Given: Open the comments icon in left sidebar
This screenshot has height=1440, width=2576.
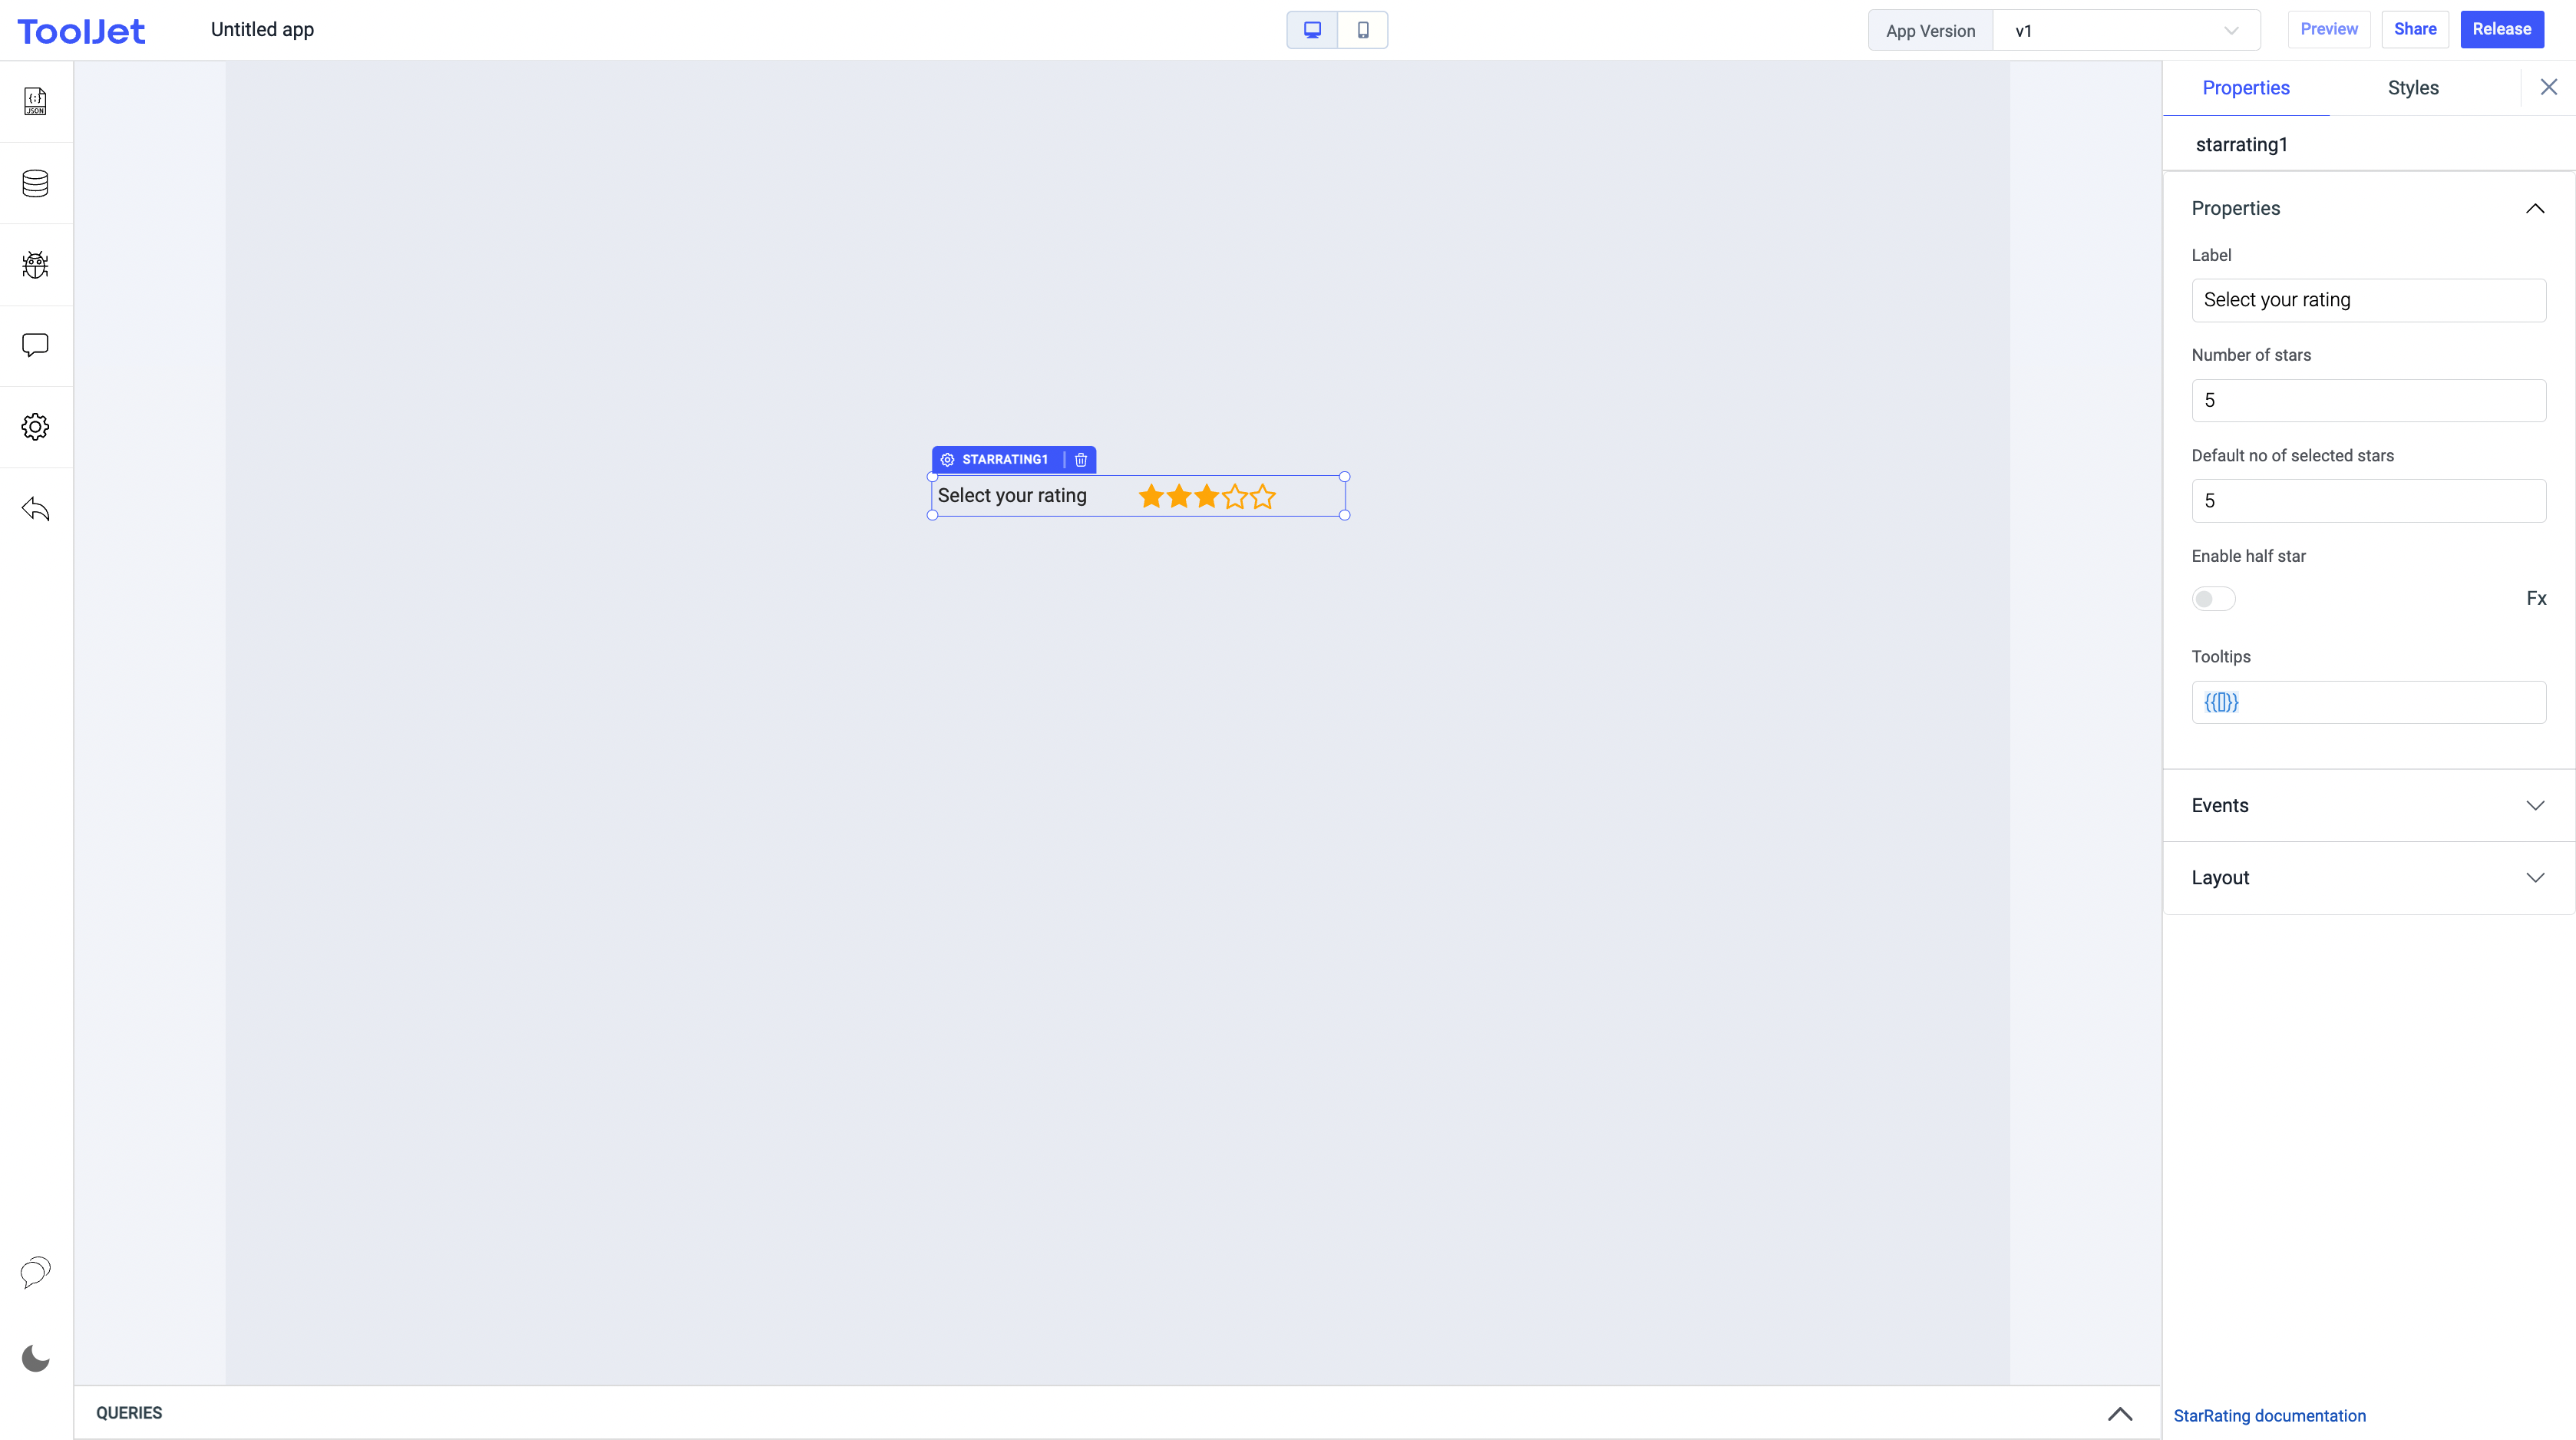Looking at the screenshot, I should click(x=35, y=346).
